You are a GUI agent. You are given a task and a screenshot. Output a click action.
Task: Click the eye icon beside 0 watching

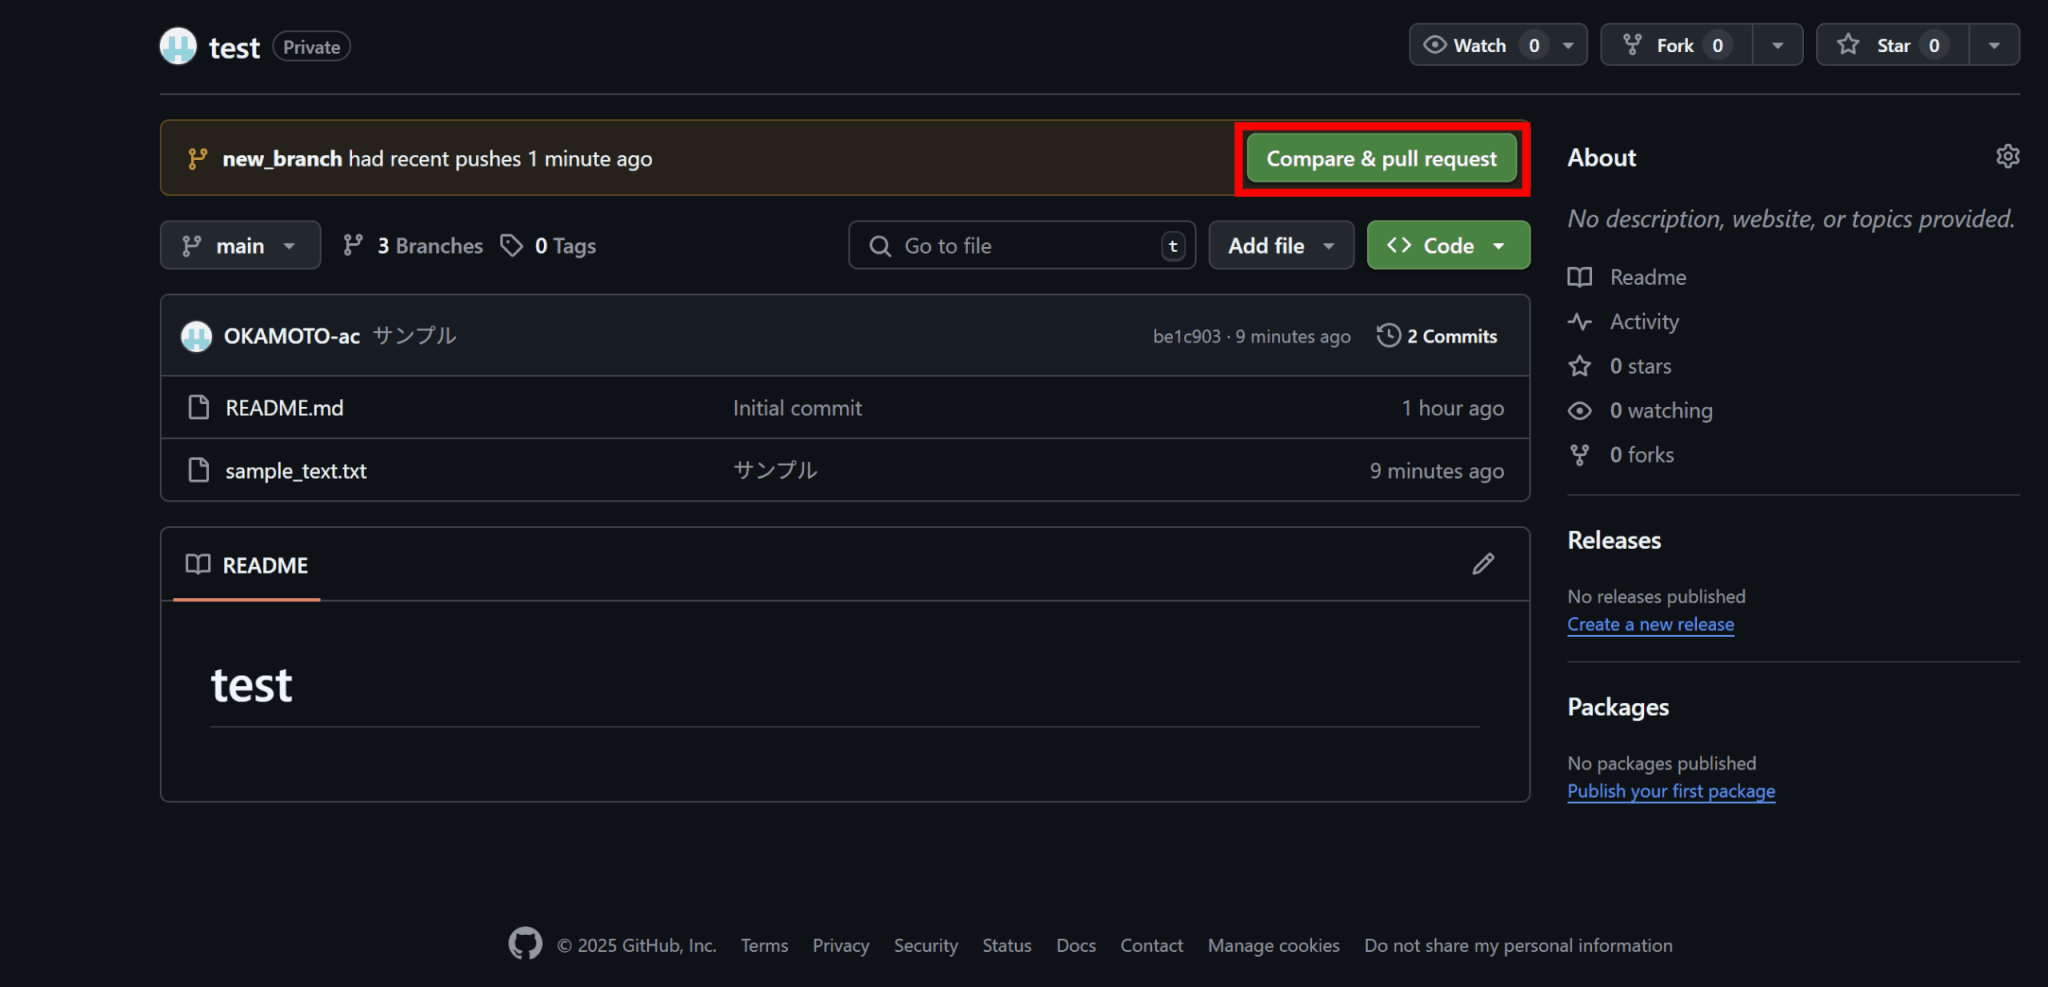[1580, 411]
